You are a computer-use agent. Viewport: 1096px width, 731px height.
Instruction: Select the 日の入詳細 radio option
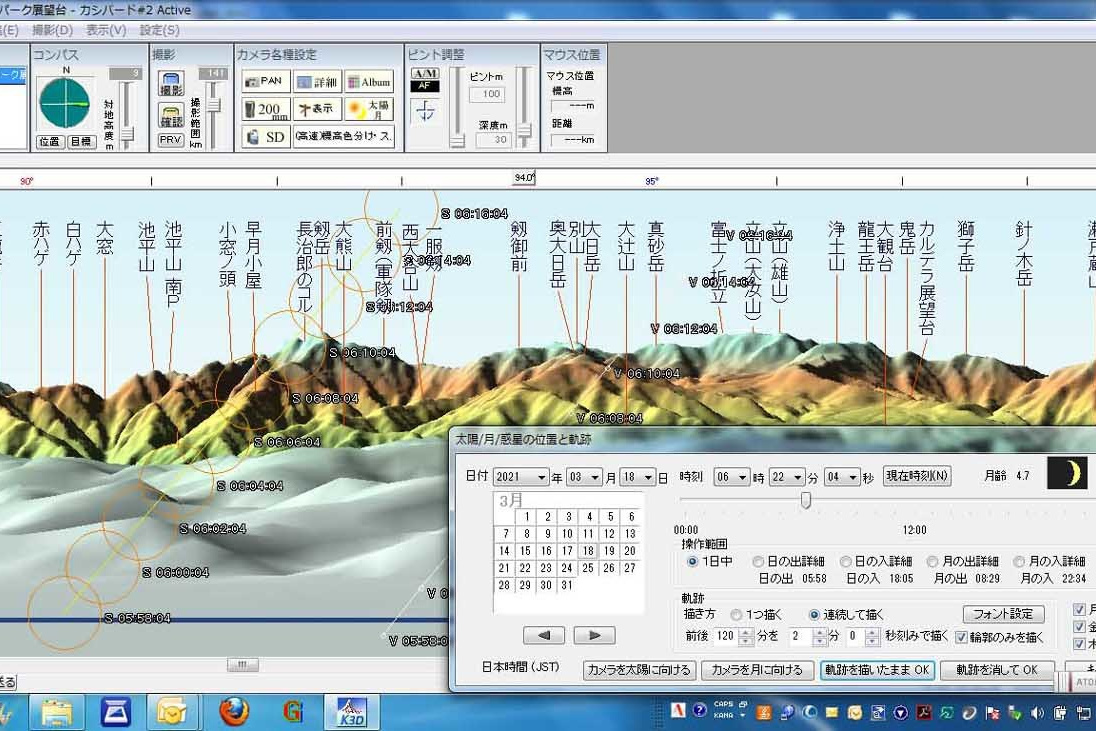pos(845,561)
